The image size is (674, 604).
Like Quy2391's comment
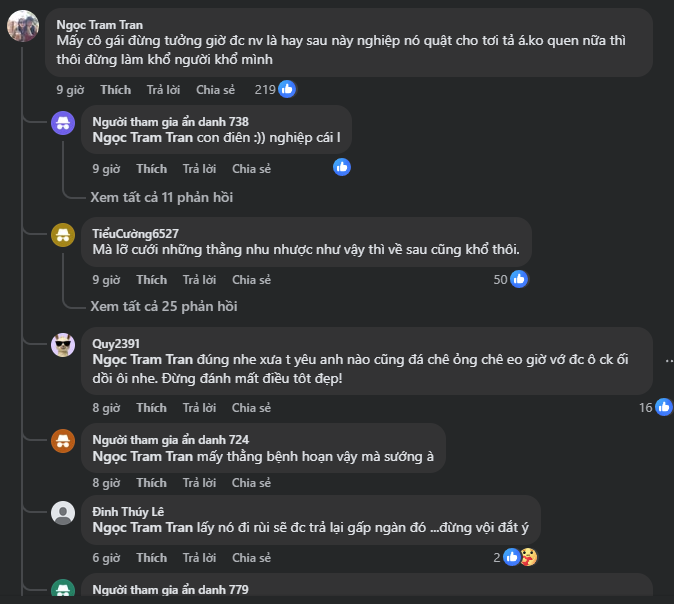pyautogui.click(x=151, y=408)
